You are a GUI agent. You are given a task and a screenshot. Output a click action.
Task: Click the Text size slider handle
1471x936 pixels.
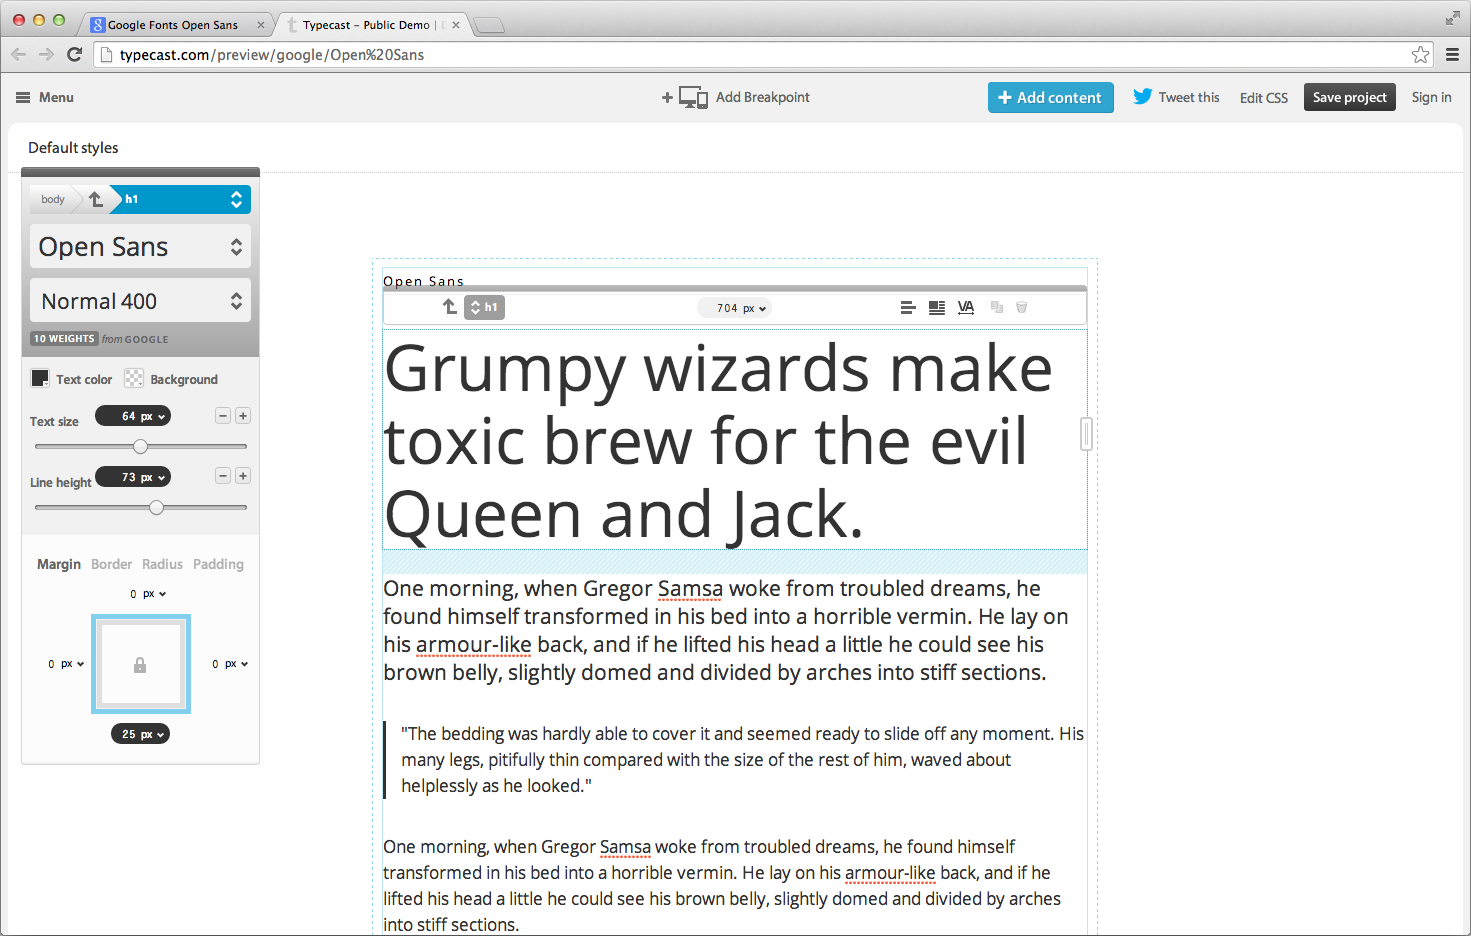(x=141, y=447)
